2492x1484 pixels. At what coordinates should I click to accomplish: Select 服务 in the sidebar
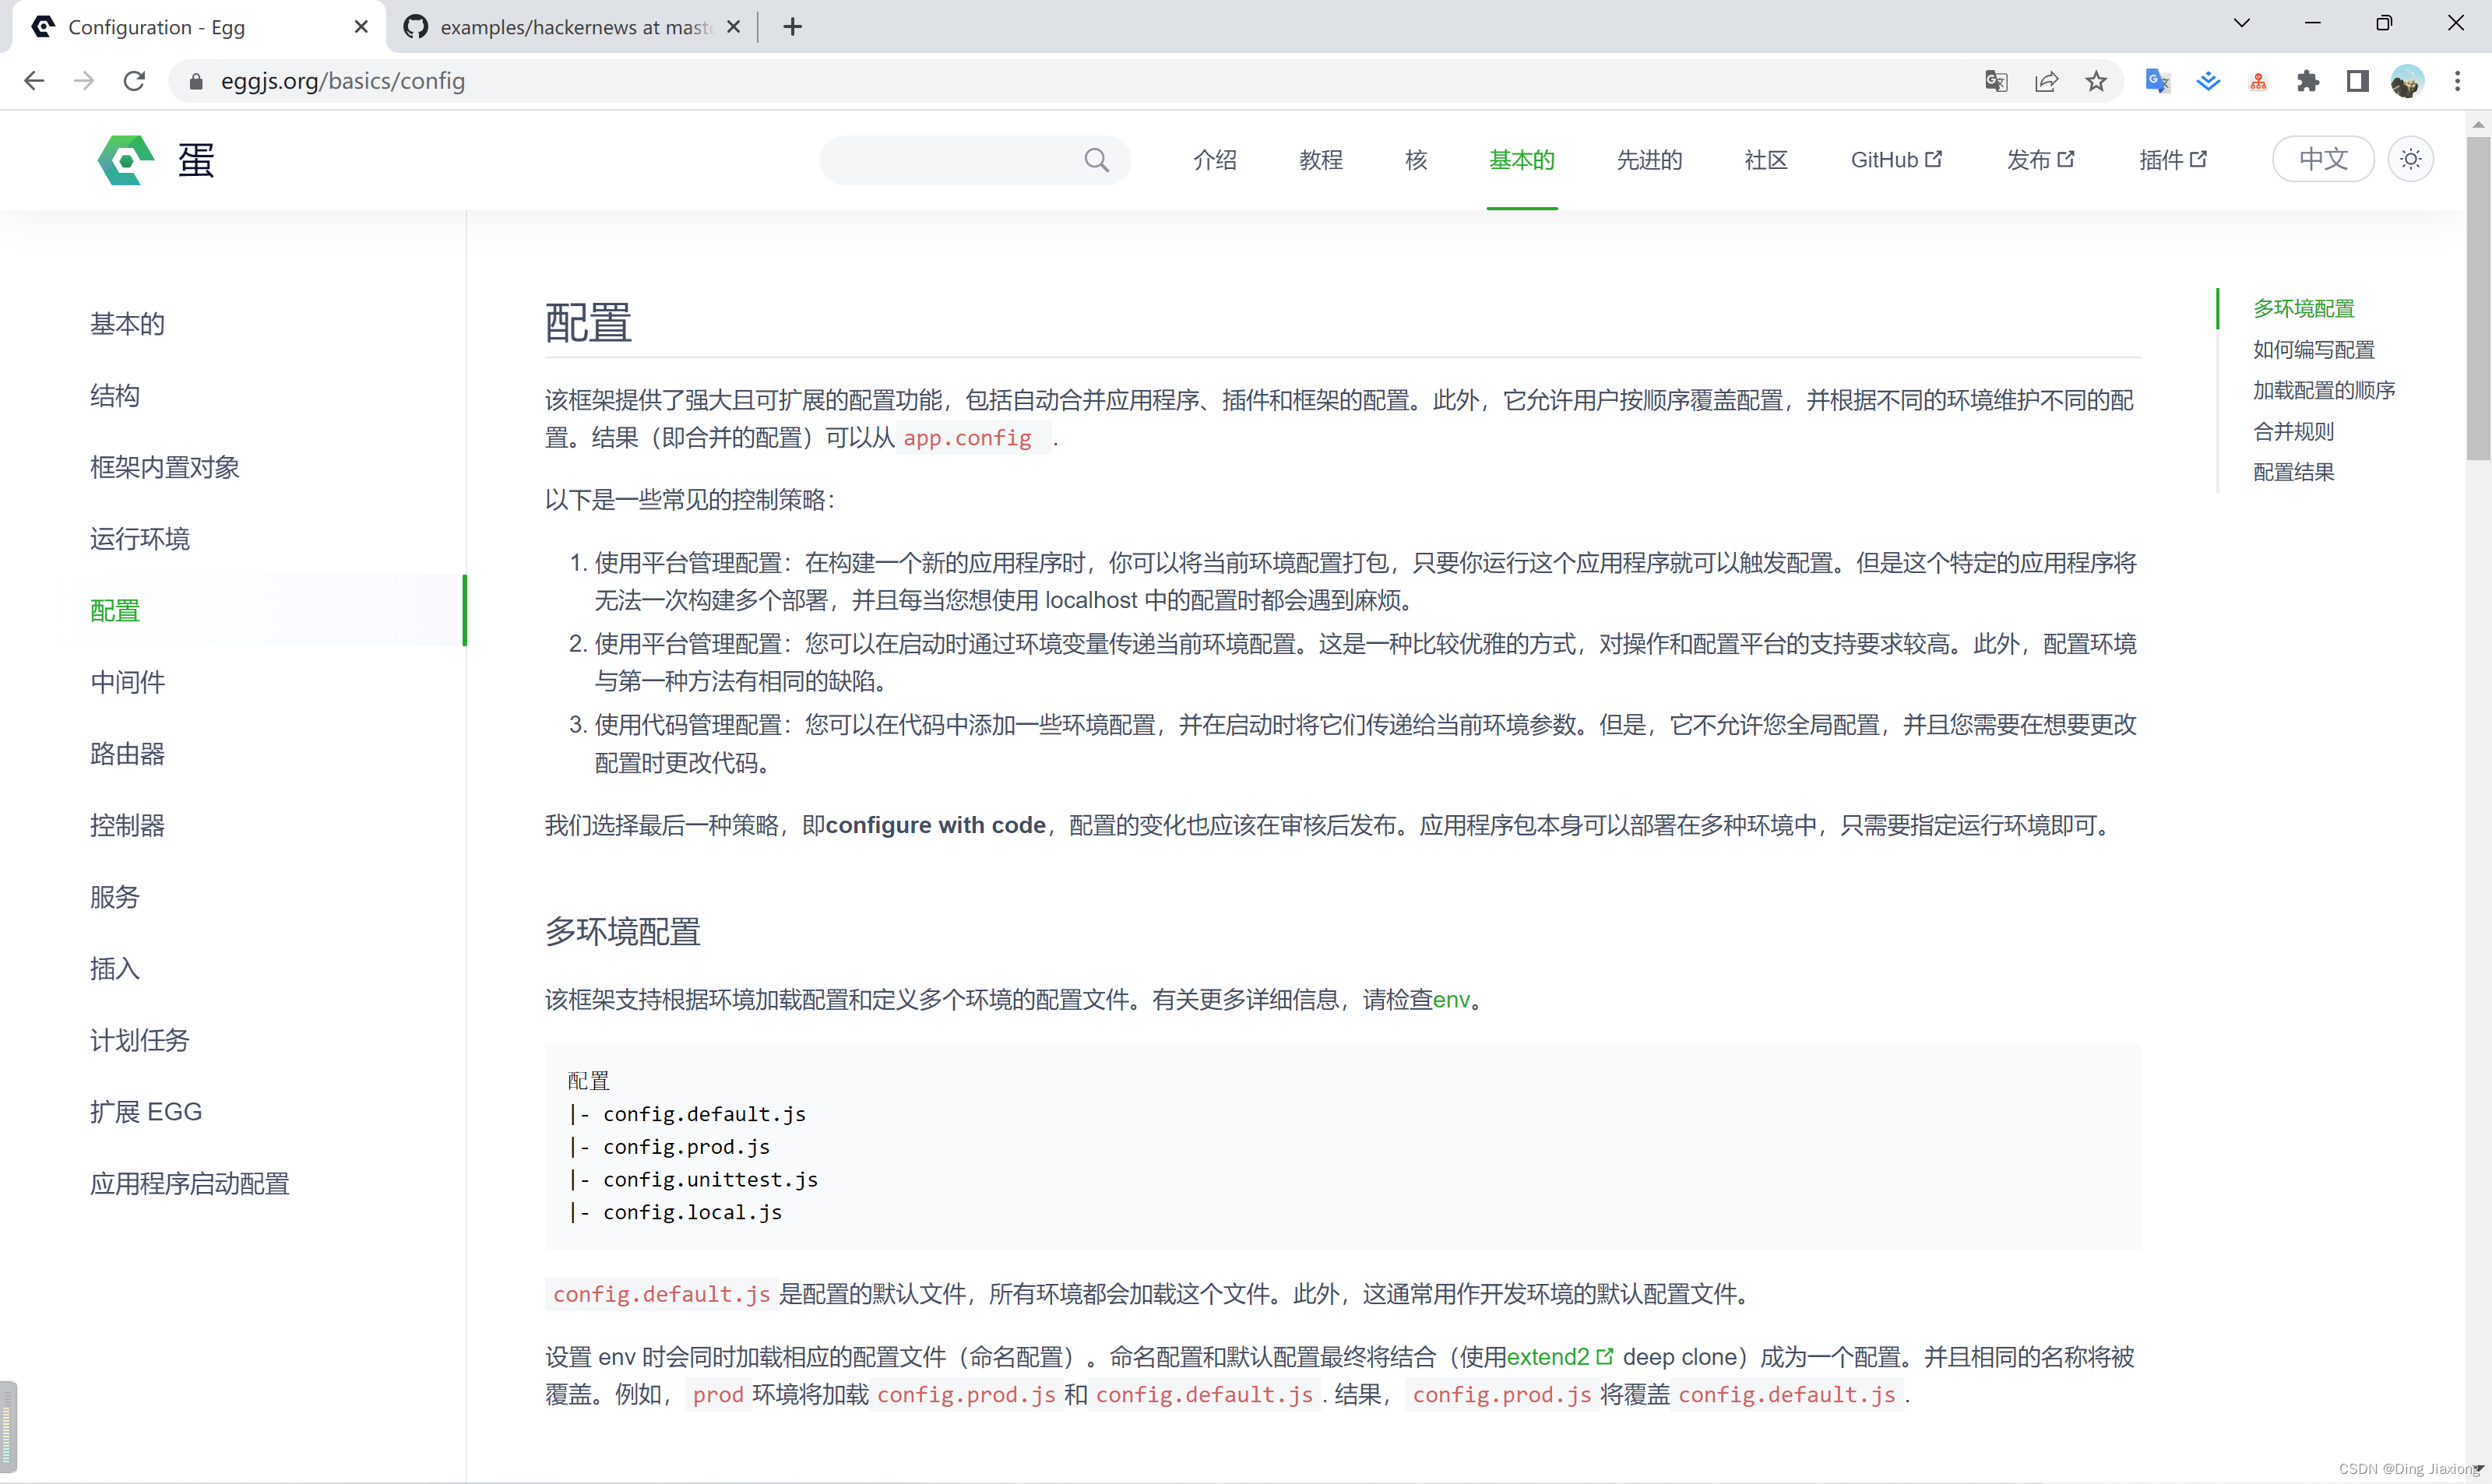(x=115, y=897)
